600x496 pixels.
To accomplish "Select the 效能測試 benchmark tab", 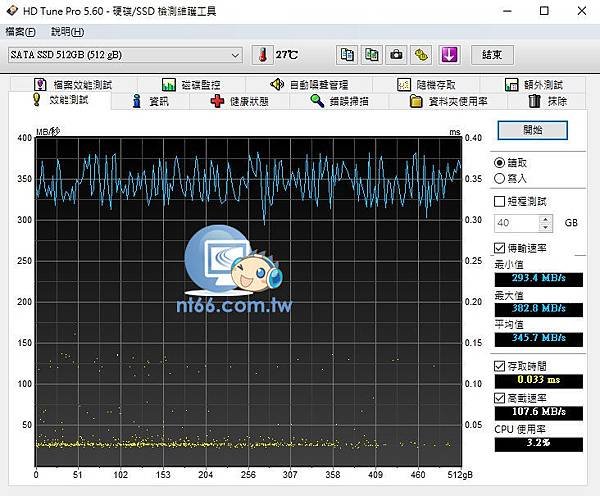I will pyautogui.click(x=60, y=100).
